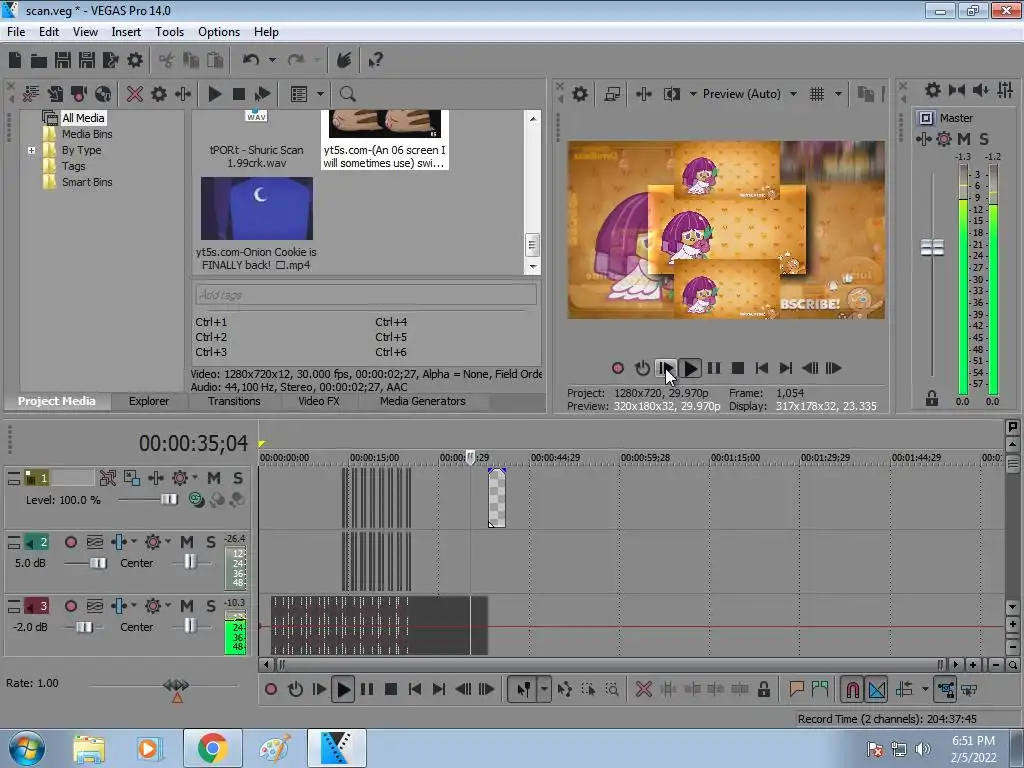Expand the By Type media bin
The width and height of the screenshot is (1024, 768).
31,150
